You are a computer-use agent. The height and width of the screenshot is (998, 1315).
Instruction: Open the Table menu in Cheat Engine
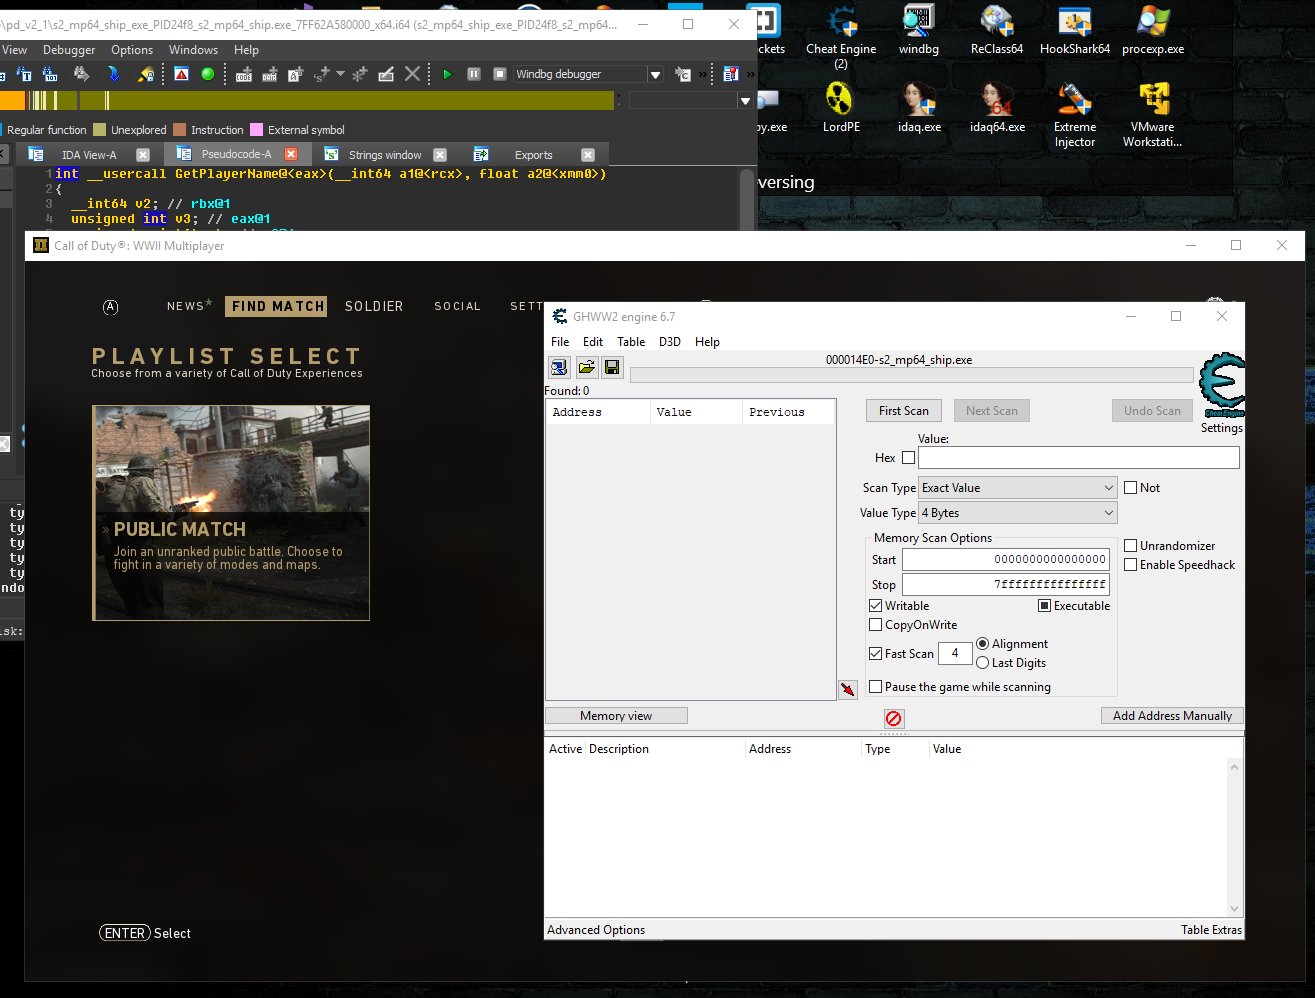[631, 342]
